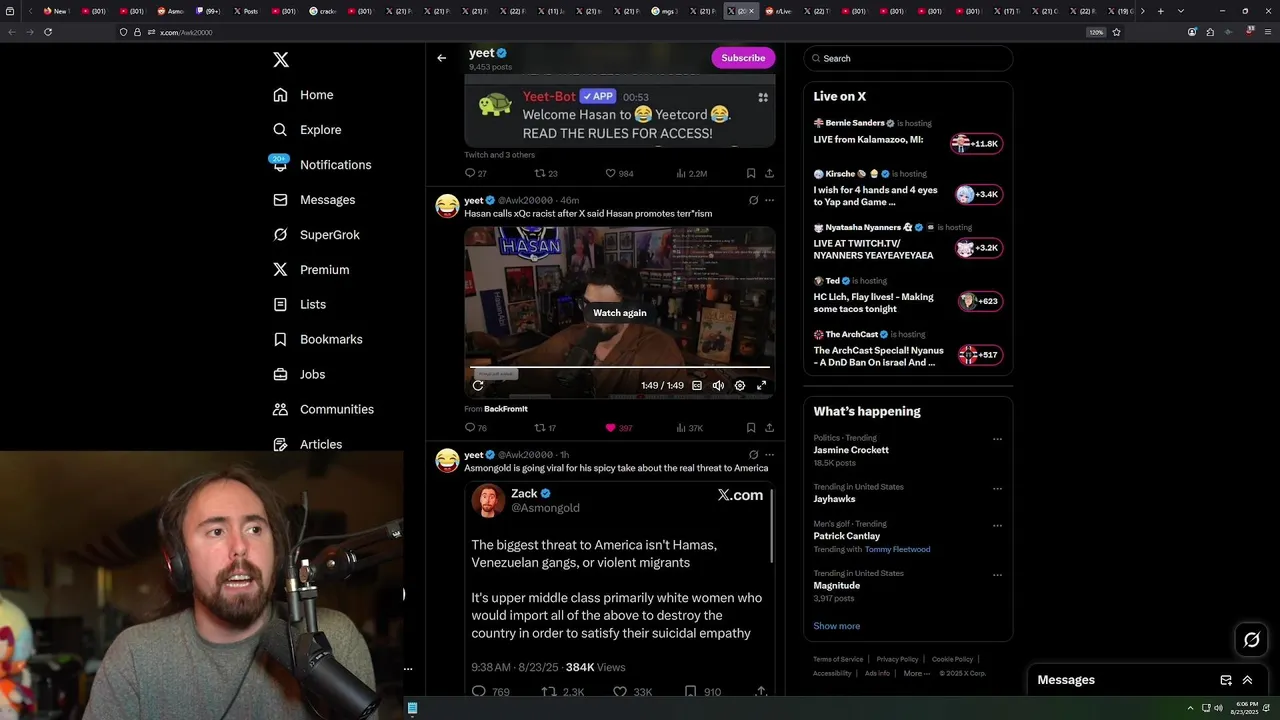Reply to the Yeet-Bot post with 27 replies
The width and height of the screenshot is (1280, 720).
(x=476, y=173)
